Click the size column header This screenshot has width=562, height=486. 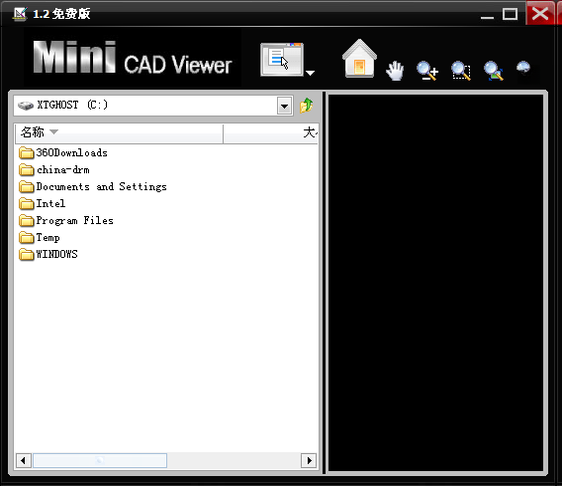271,133
